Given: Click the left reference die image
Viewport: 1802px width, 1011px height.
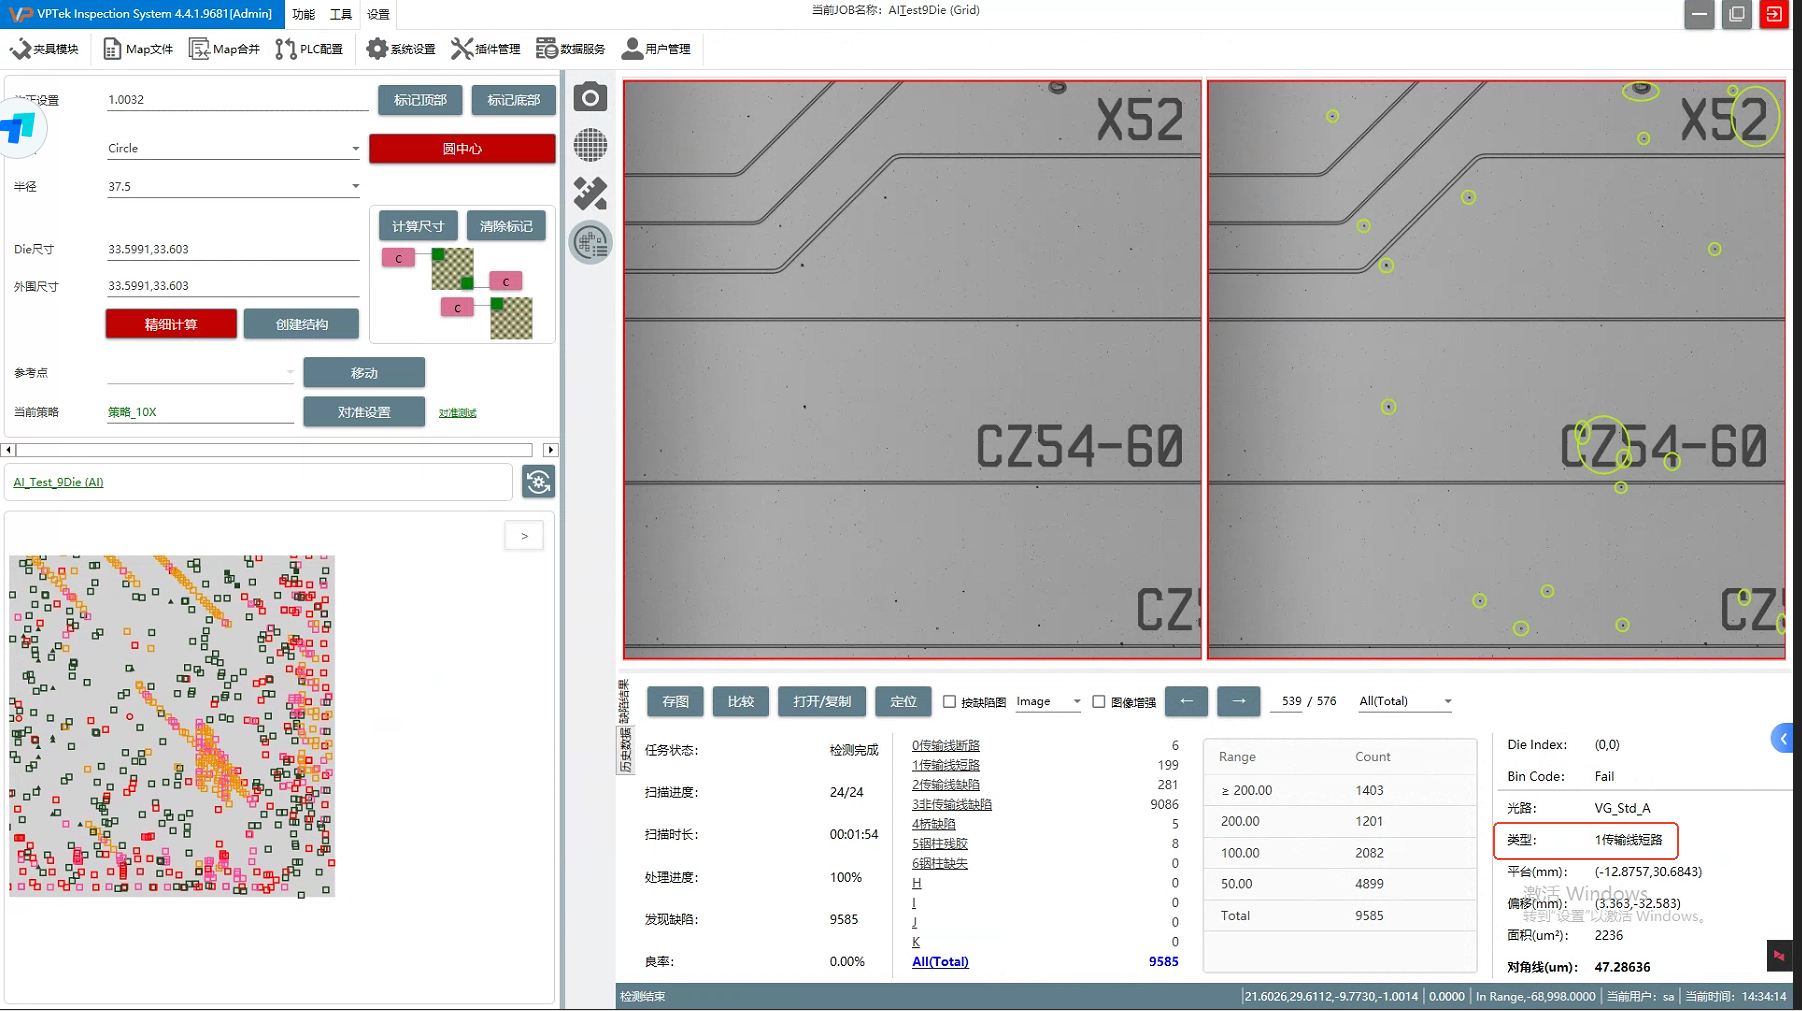Looking at the screenshot, I should point(912,369).
